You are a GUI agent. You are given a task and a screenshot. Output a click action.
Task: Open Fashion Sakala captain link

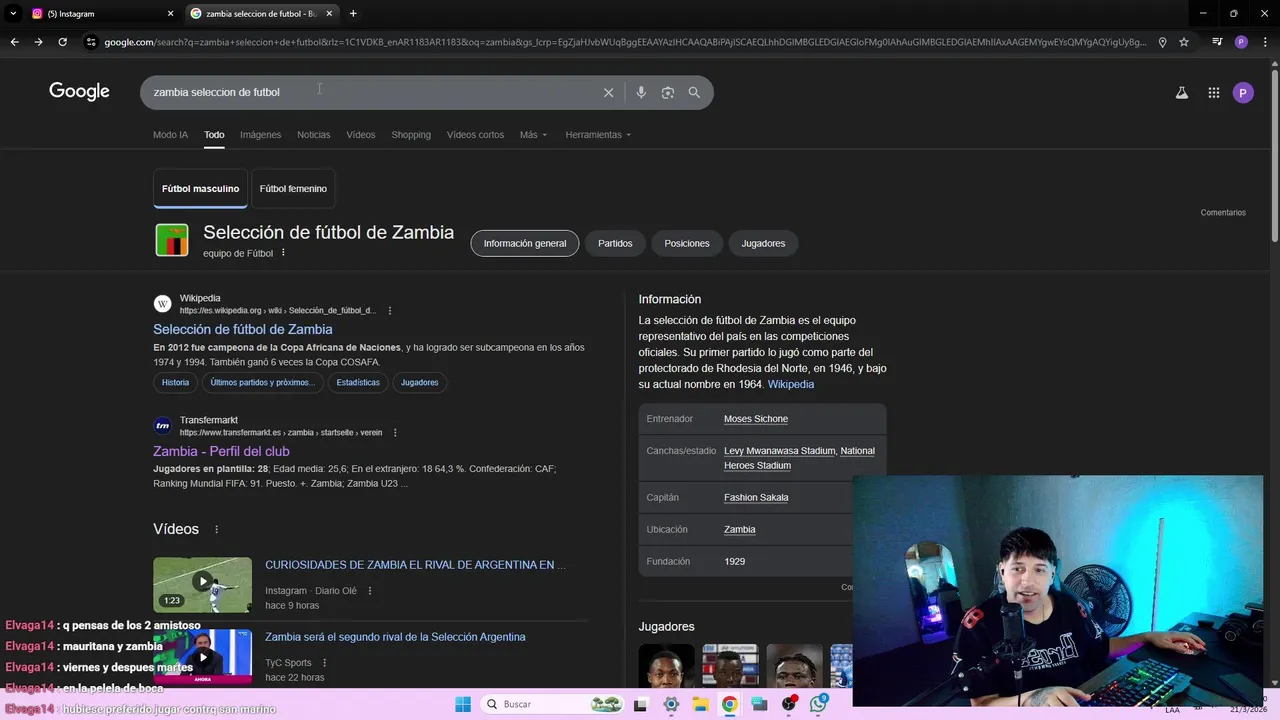coord(756,497)
